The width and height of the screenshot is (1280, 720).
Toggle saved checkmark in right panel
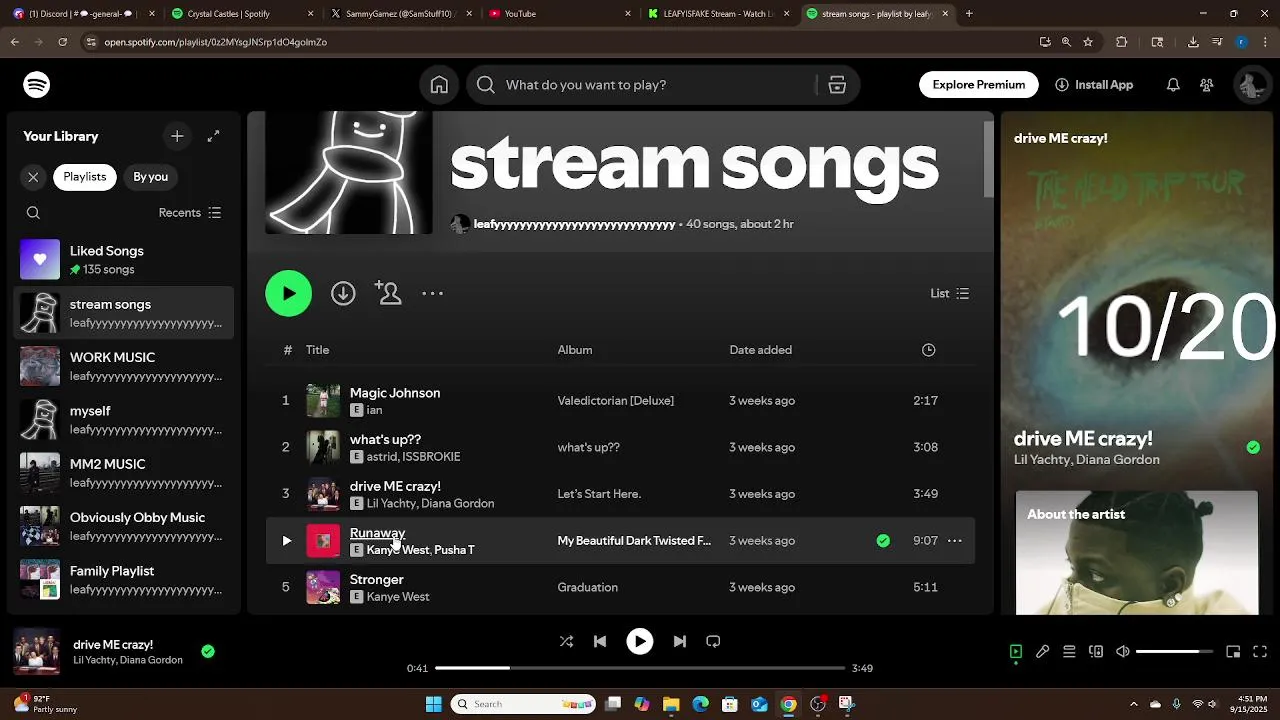point(1253,447)
